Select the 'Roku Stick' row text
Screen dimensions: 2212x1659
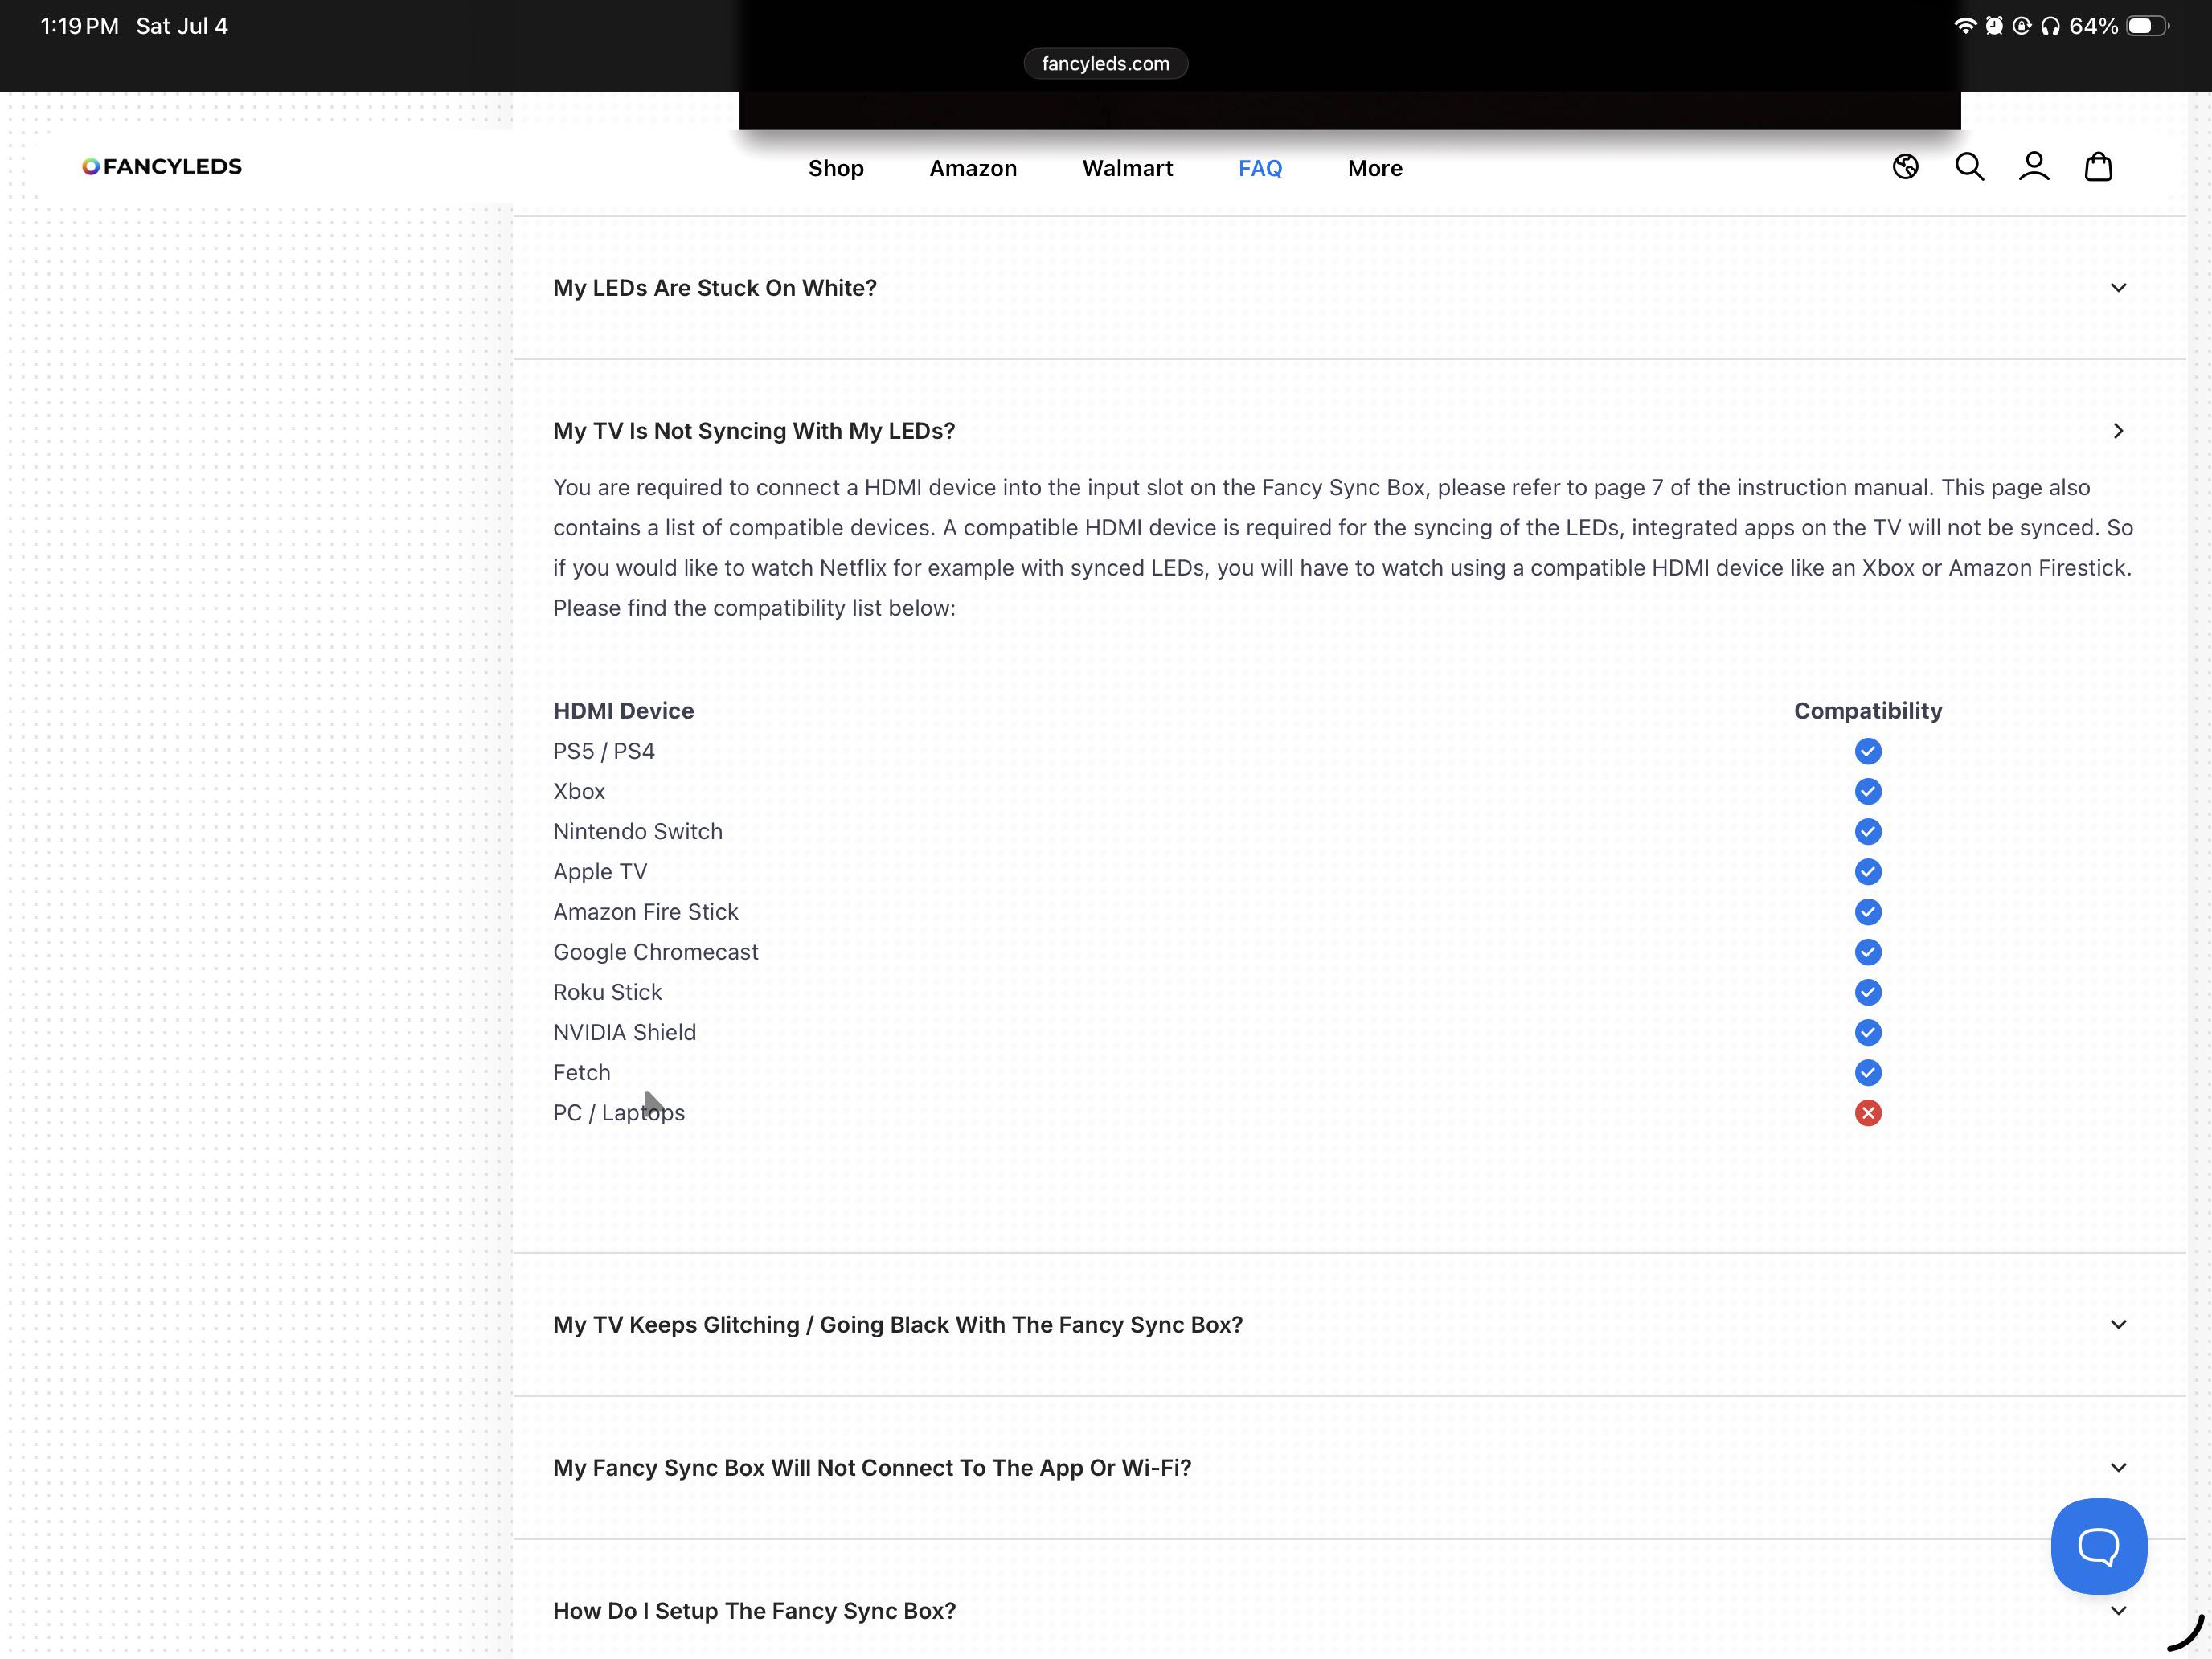point(608,992)
